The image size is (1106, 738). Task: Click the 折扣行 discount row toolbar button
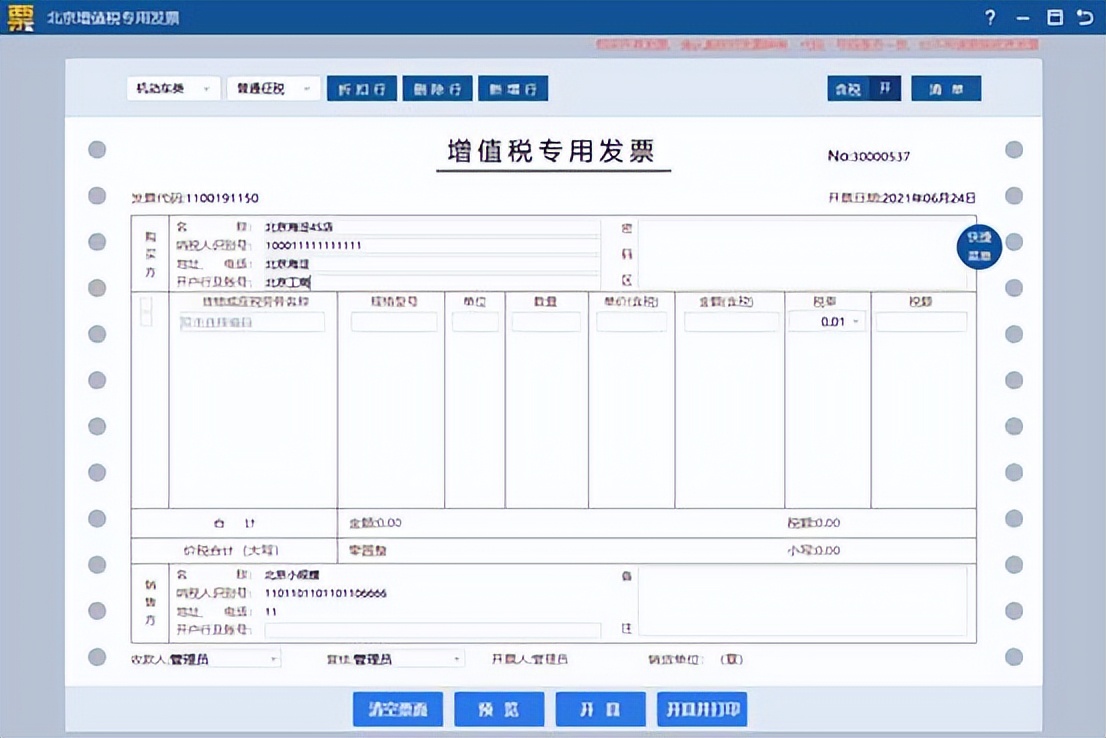pyautogui.click(x=361, y=88)
